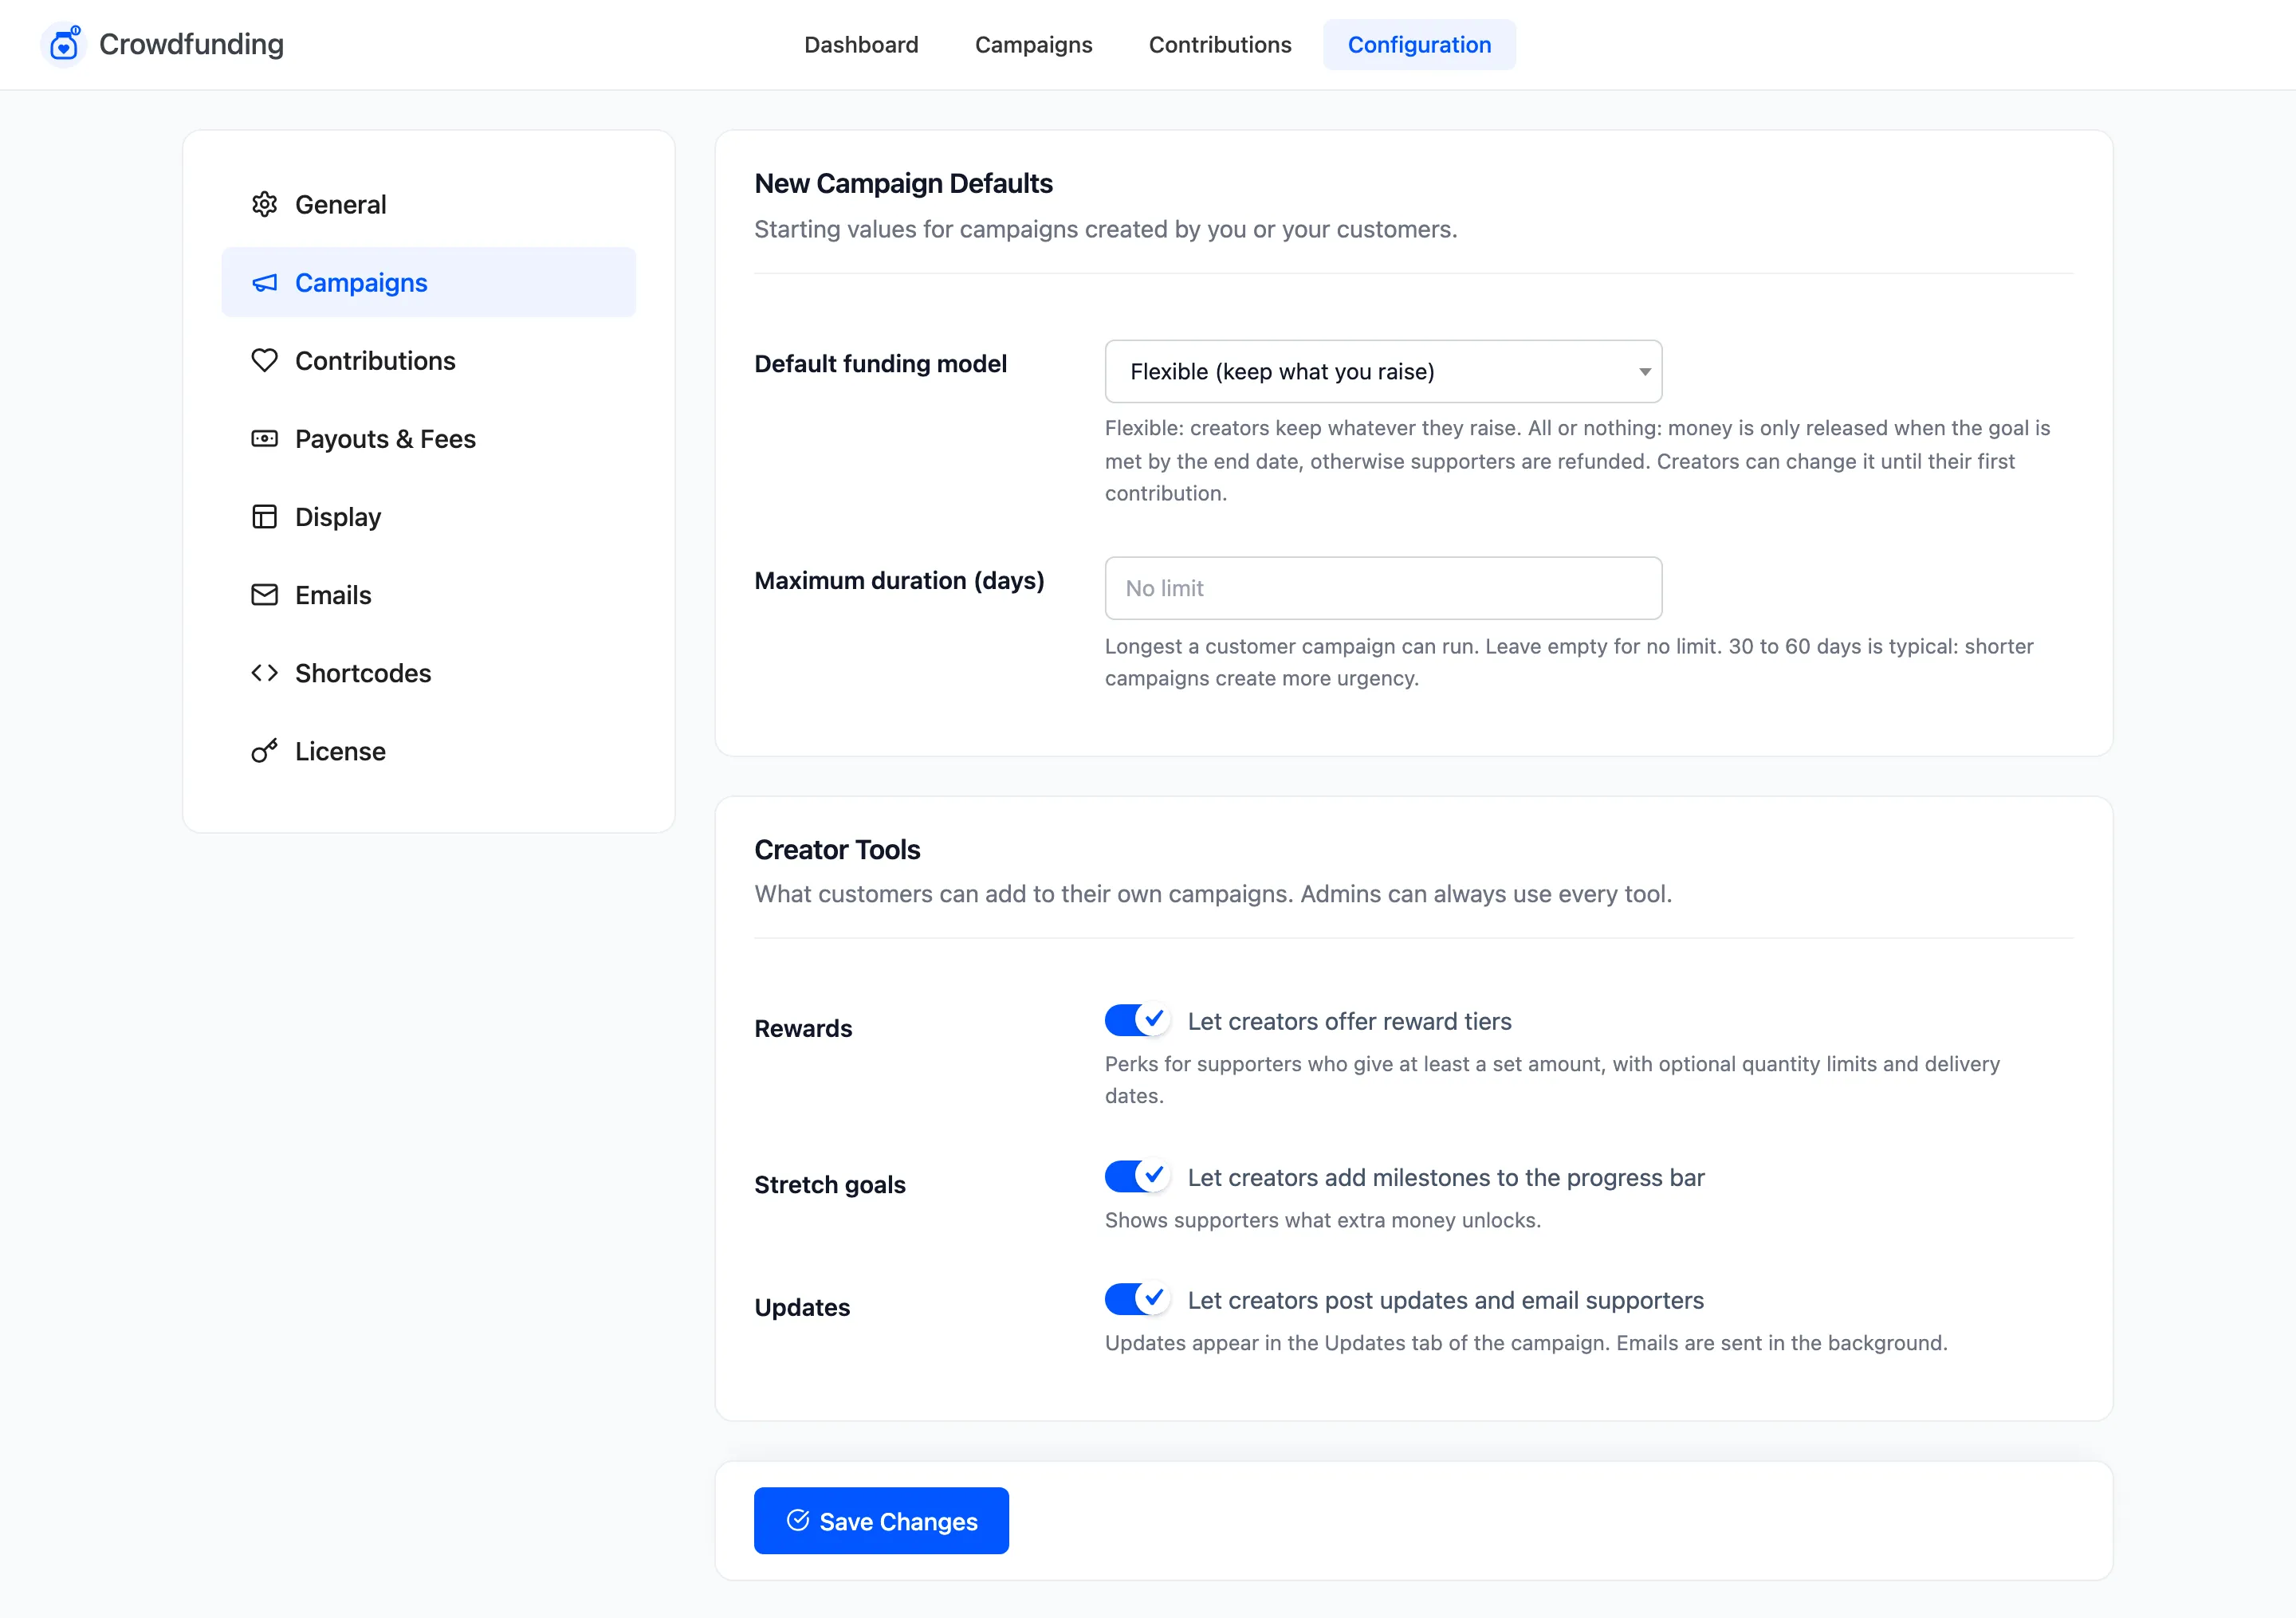The width and height of the screenshot is (2296, 1618).
Task: Click the Maximum duration days field
Action: [1383, 588]
